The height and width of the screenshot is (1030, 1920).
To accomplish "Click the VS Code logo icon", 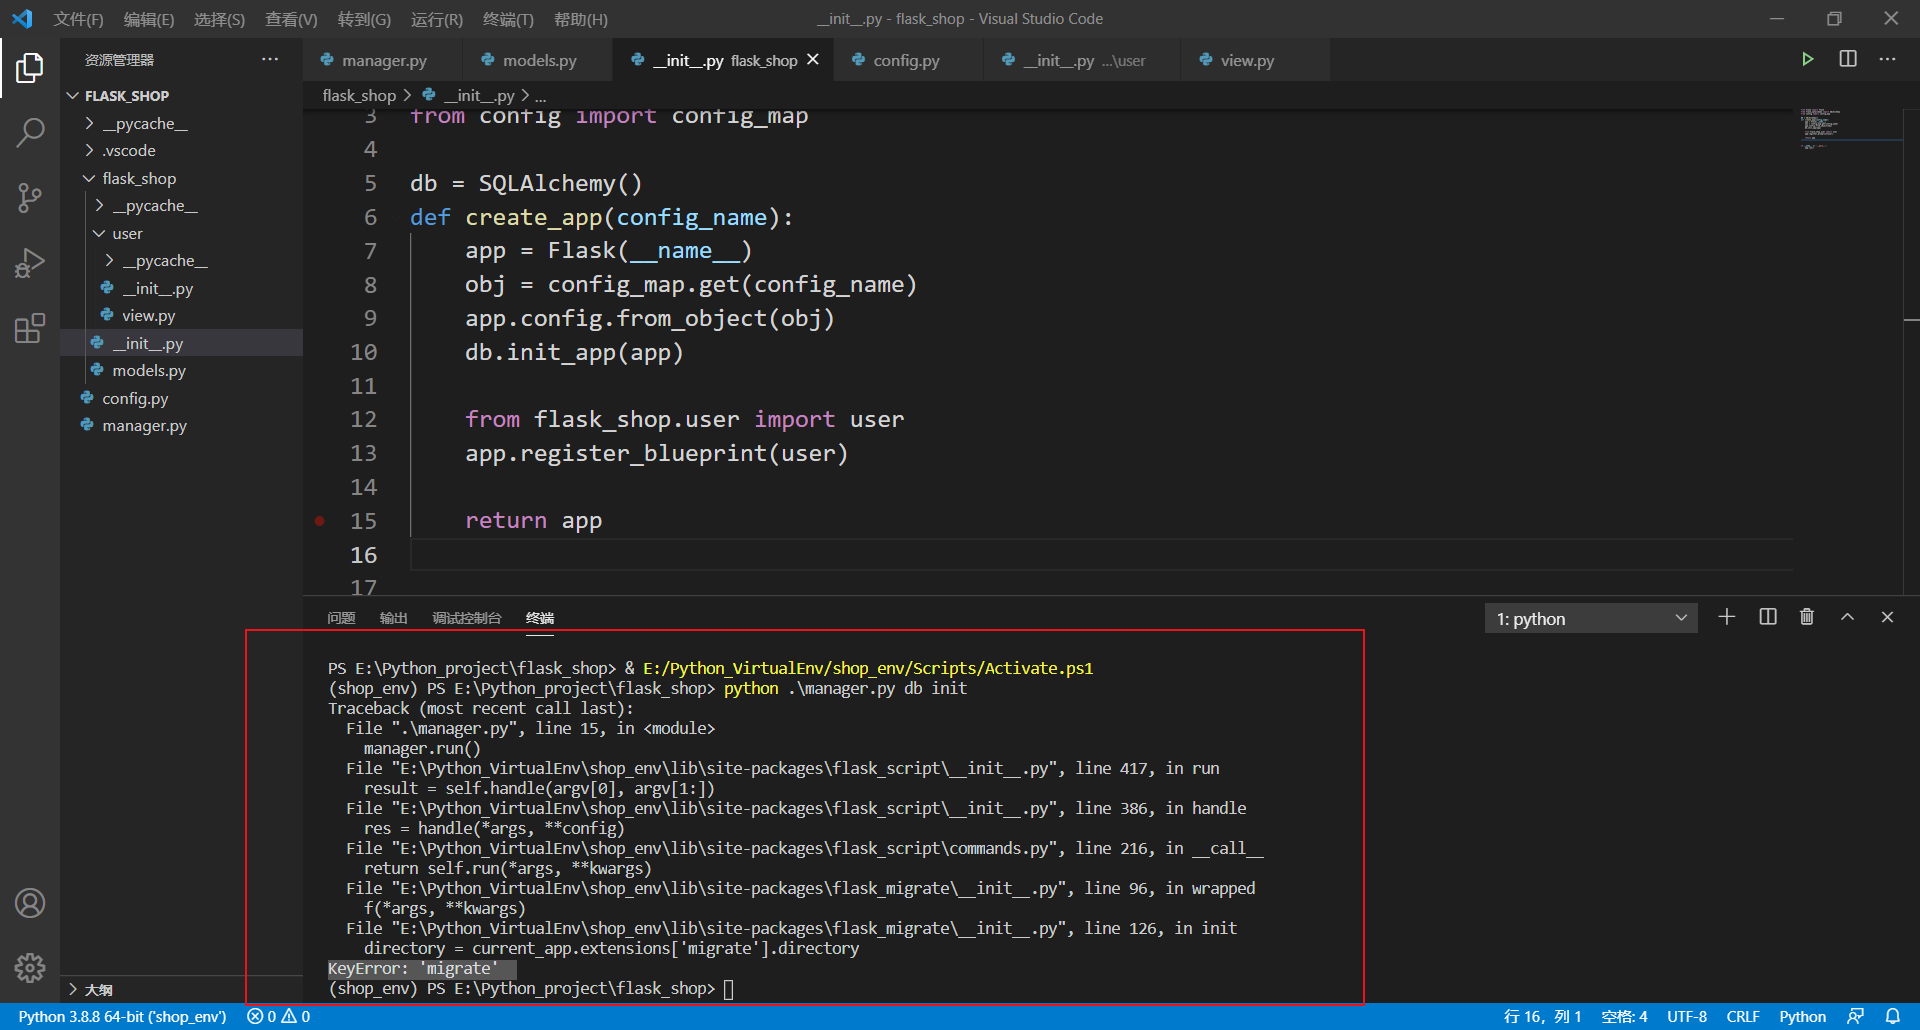I will tap(22, 19).
